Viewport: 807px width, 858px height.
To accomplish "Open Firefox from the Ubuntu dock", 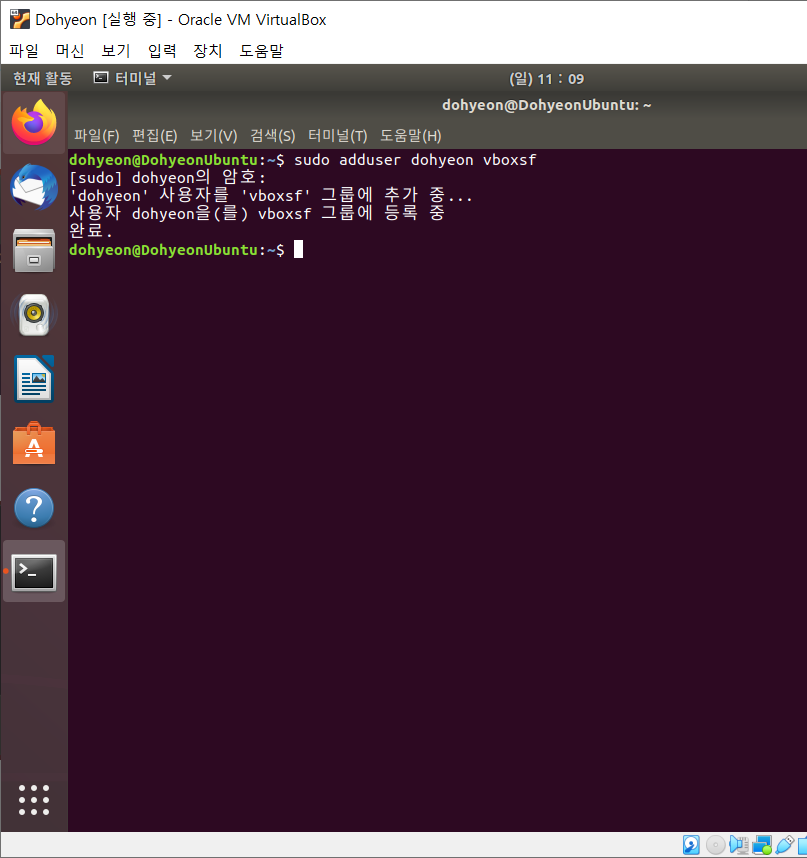I will tap(34, 123).
